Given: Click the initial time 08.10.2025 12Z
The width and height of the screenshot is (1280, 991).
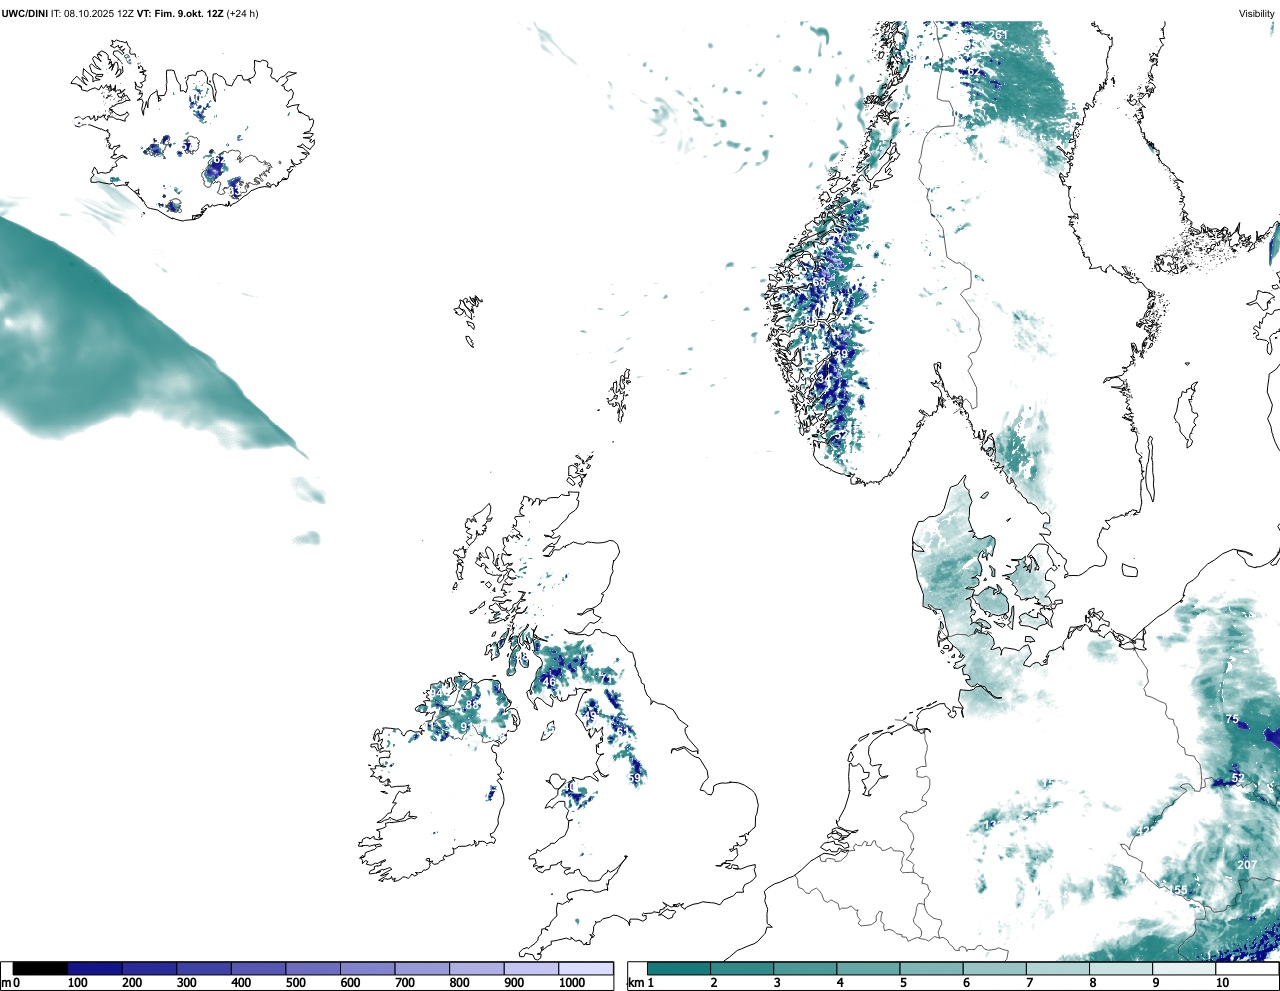Looking at the screenshot, I should pyautogui.click(x=99, y=13).
